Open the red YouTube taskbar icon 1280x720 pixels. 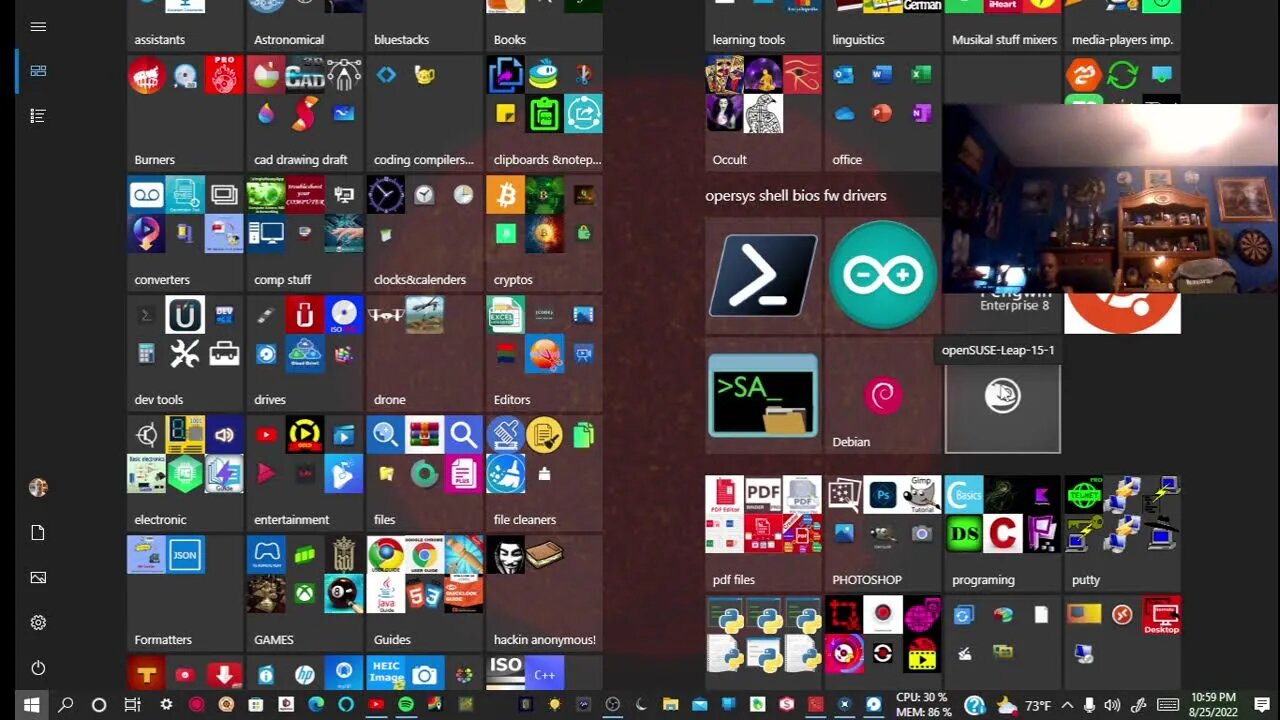pos(376,705)
